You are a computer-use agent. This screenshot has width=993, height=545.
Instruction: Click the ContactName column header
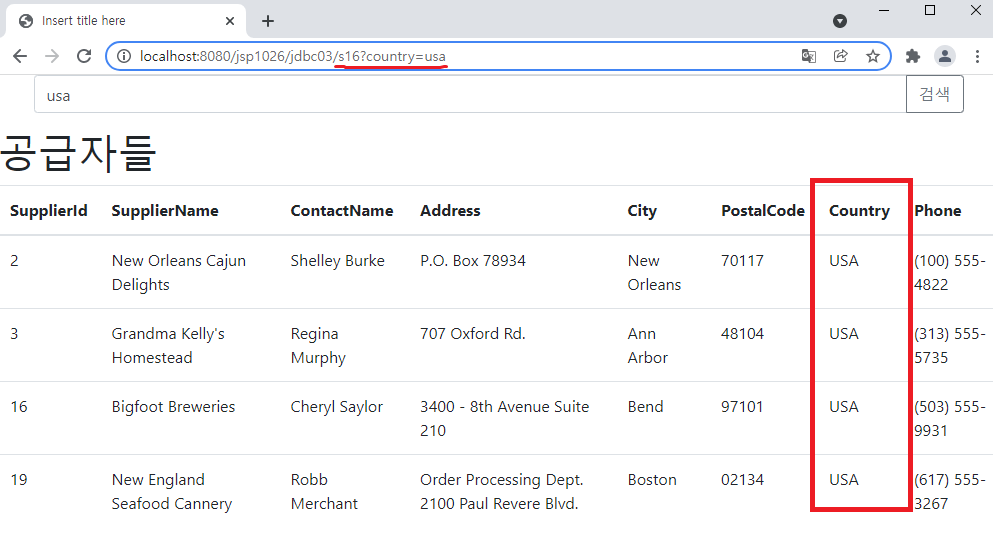point(342,211)
